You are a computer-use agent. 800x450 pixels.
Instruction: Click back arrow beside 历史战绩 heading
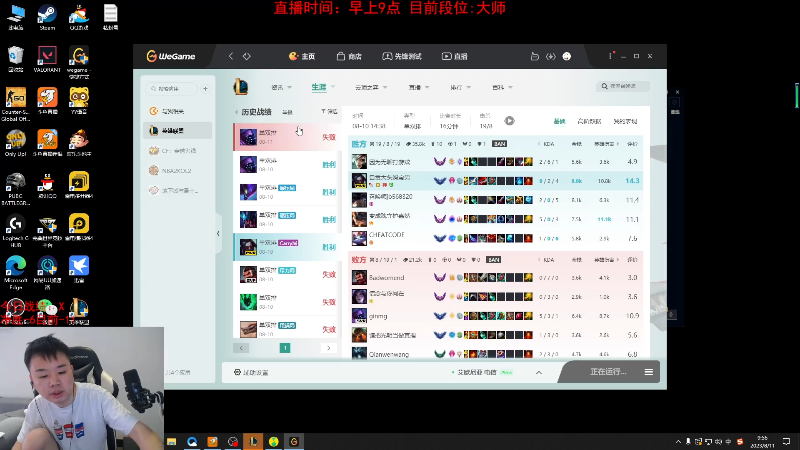click(x=236, y=112)
